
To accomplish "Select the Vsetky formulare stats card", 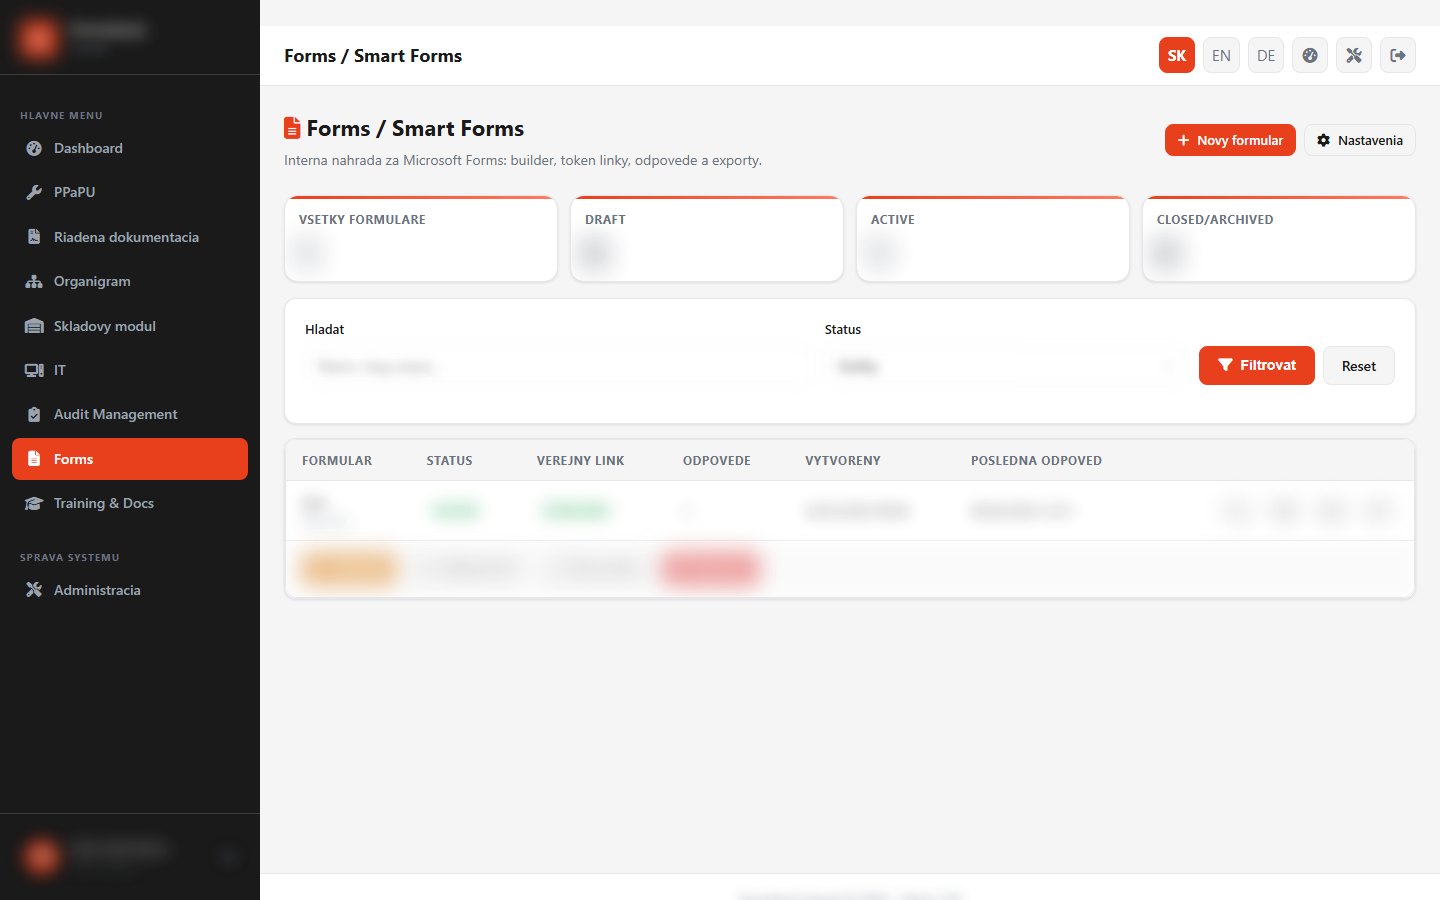I will pos(421,239).
